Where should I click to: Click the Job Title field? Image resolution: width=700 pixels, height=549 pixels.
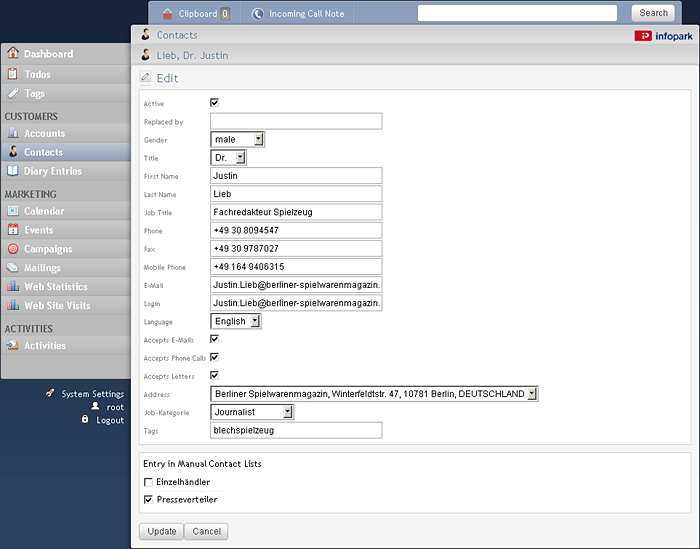click(296, 212)
